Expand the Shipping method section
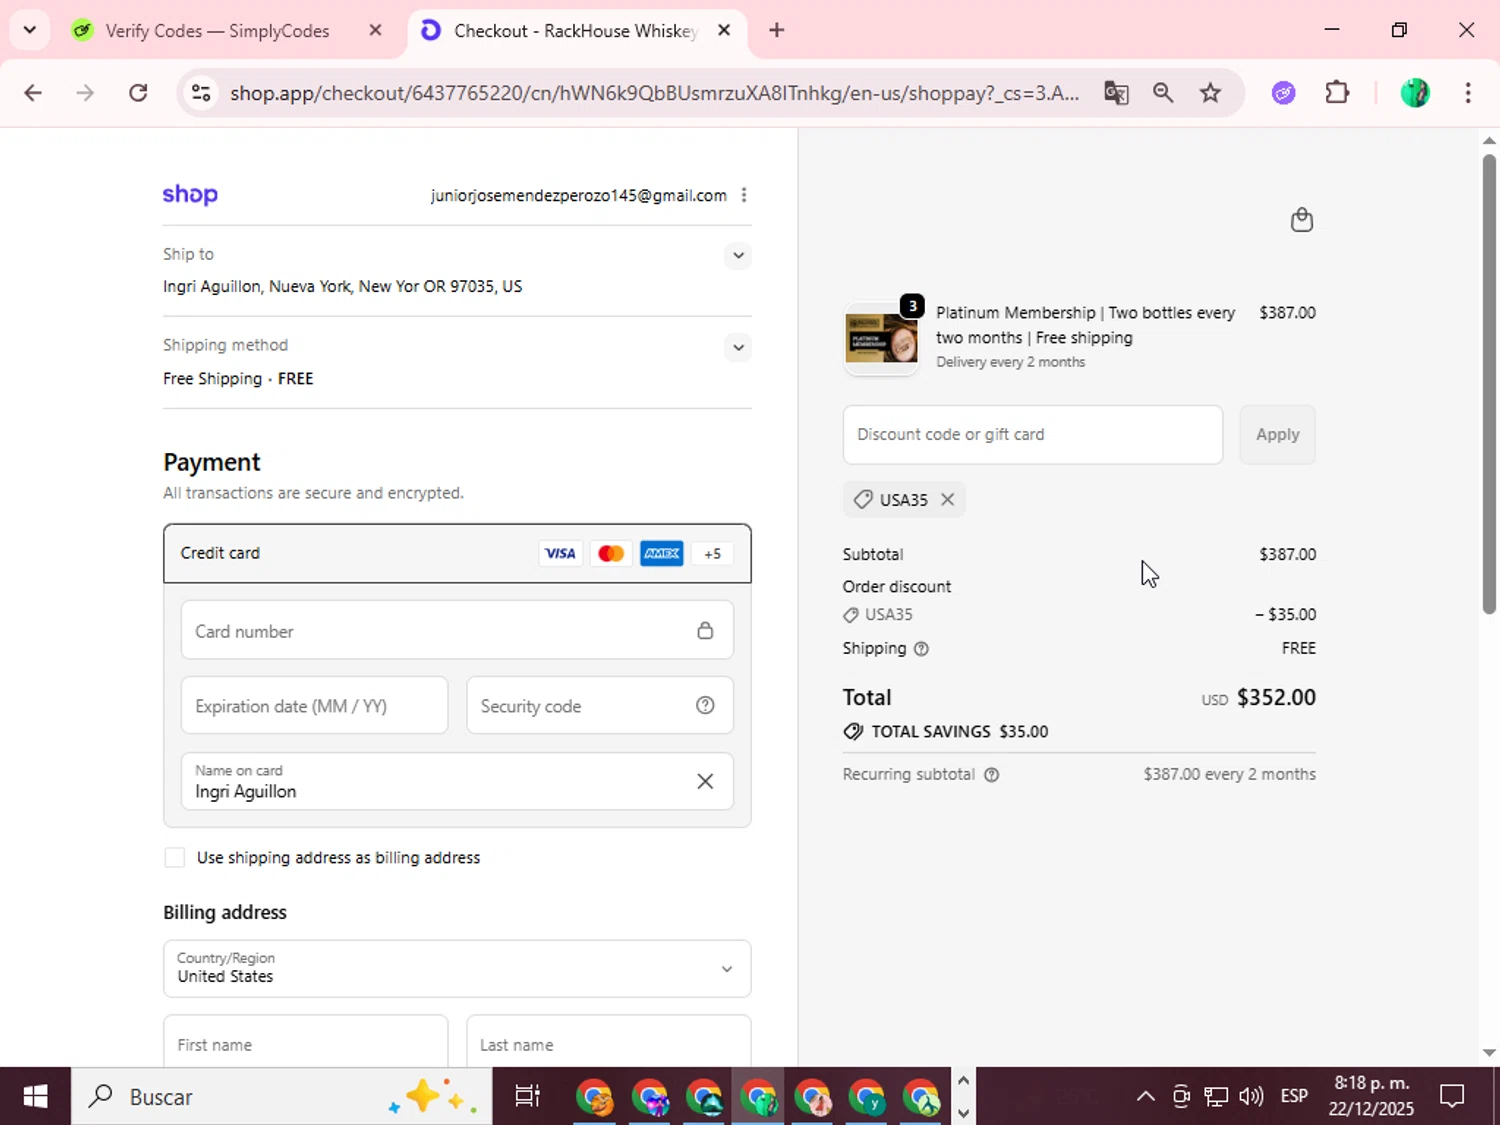The image size is (1500, 1125). 738,347
